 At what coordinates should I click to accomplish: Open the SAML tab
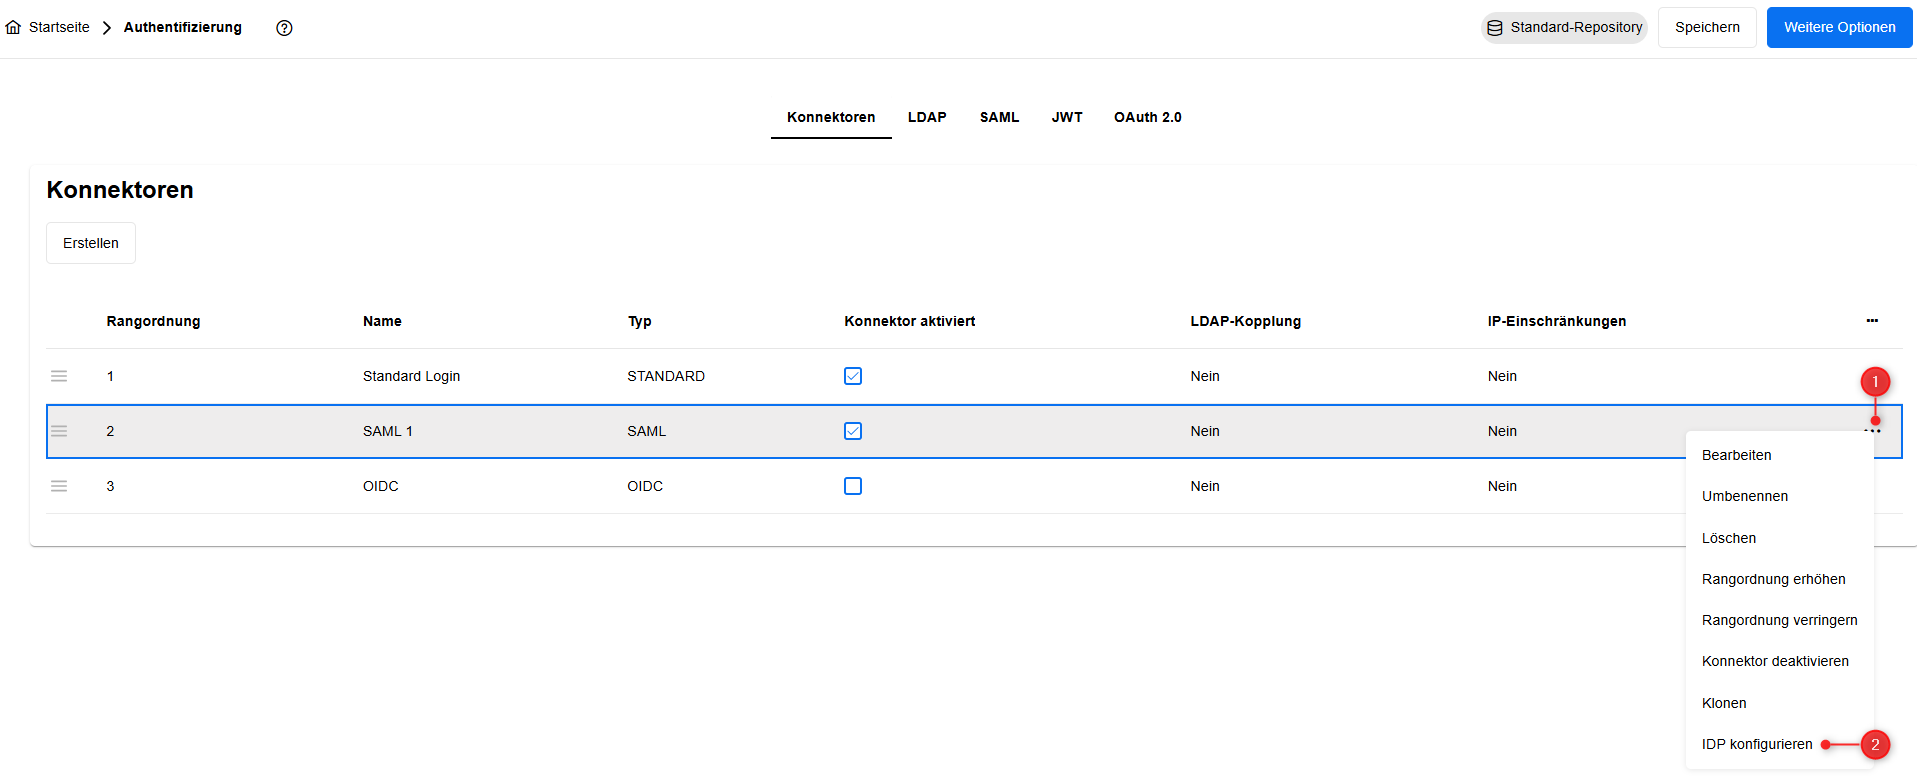[998, 117]
